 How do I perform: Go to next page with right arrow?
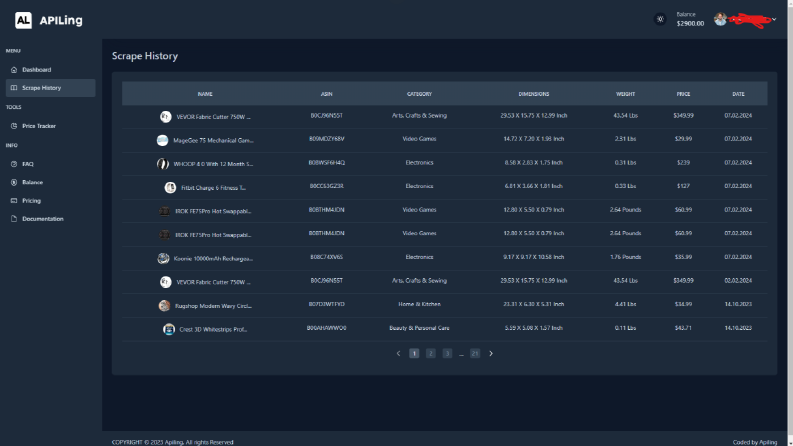point(491,353)
